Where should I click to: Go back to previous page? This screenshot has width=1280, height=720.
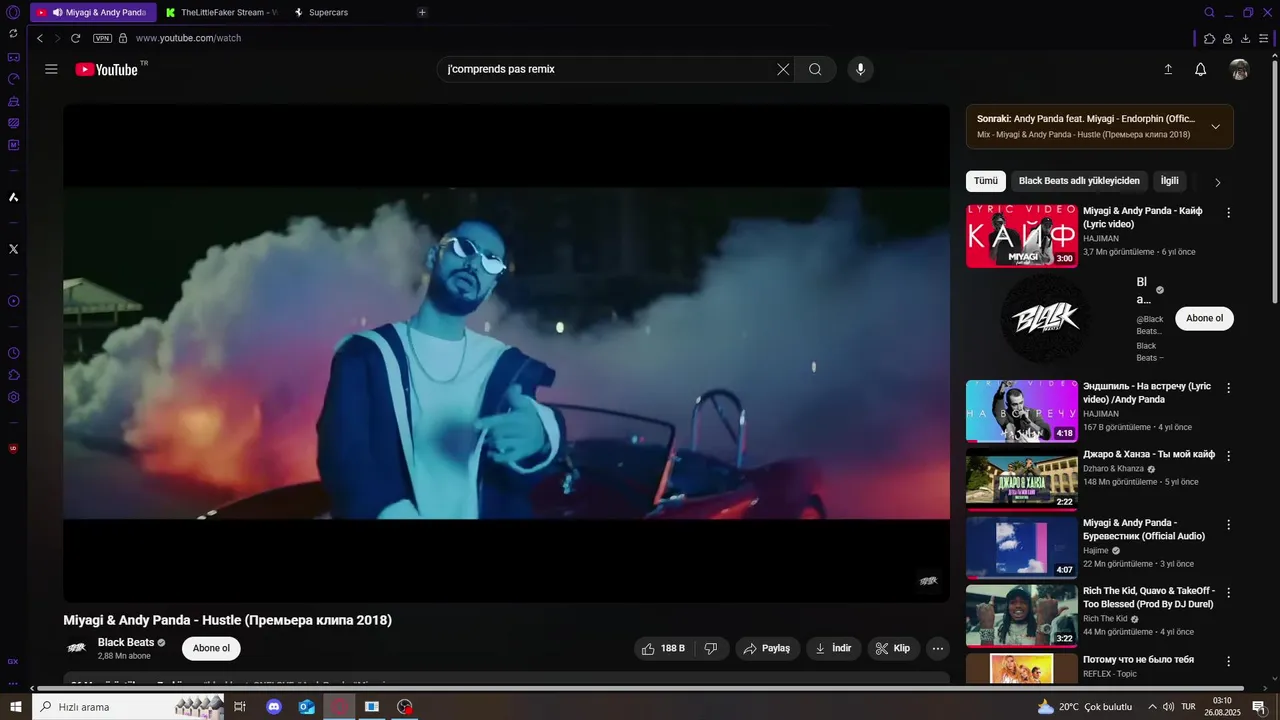pyautogui.click(x=40, y=38)
